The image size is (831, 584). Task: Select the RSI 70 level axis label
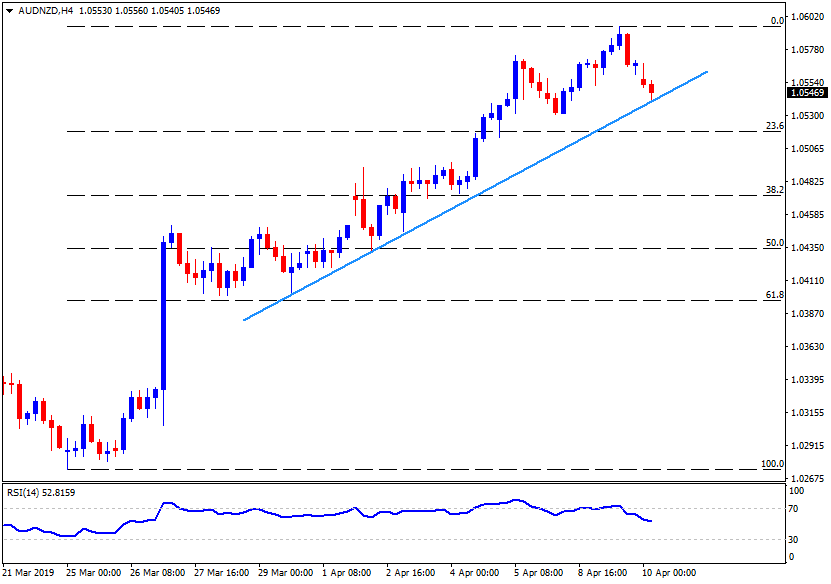pyautogui.click(x=794, y=509)
